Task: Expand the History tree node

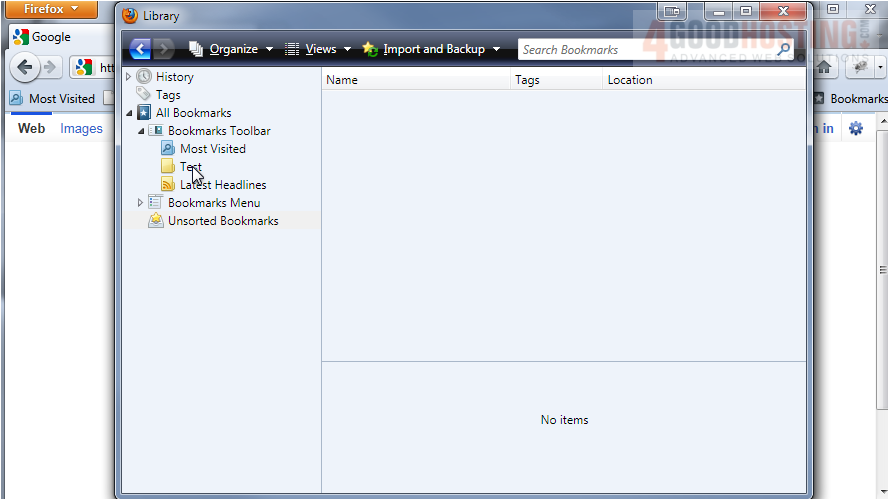Action: (x=128, y=77)
